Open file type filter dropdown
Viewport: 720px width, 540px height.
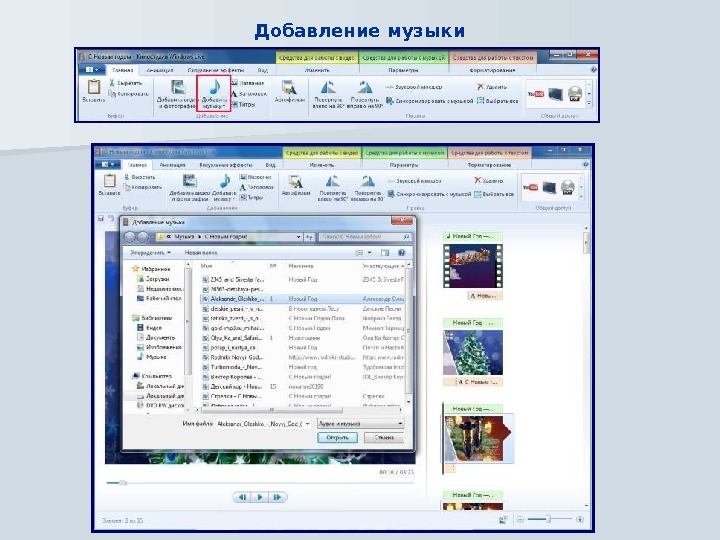coord(360,424)
